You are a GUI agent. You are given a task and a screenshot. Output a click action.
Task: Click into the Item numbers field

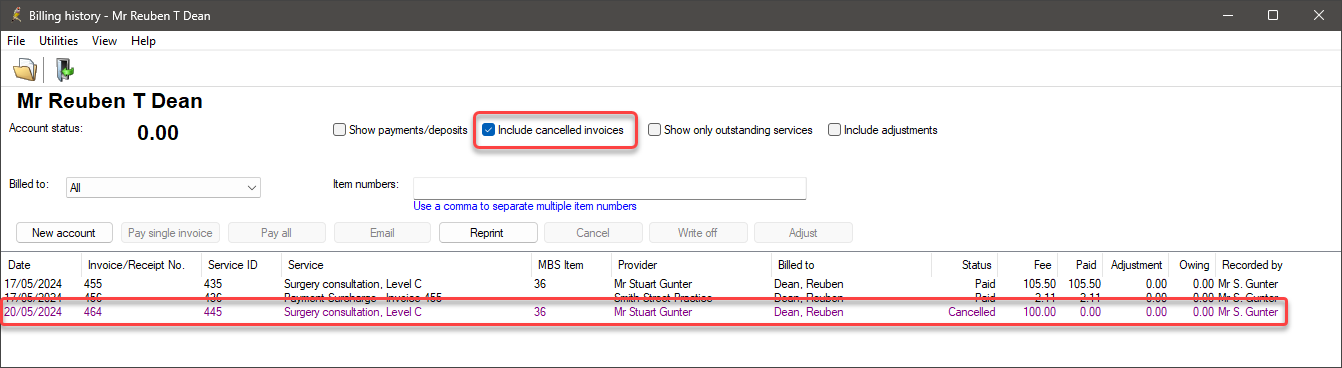click(x=609, y=188)
